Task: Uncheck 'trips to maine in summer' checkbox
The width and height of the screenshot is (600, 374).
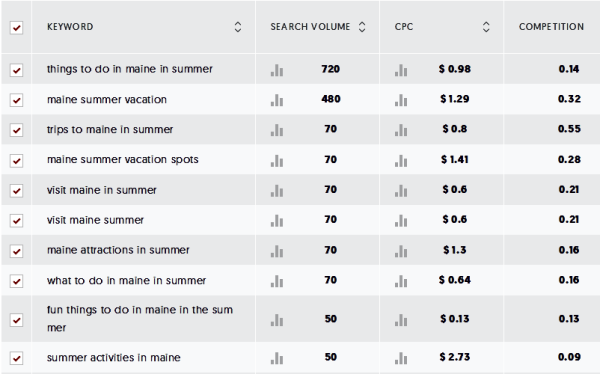Action: [x=16, y=130]
